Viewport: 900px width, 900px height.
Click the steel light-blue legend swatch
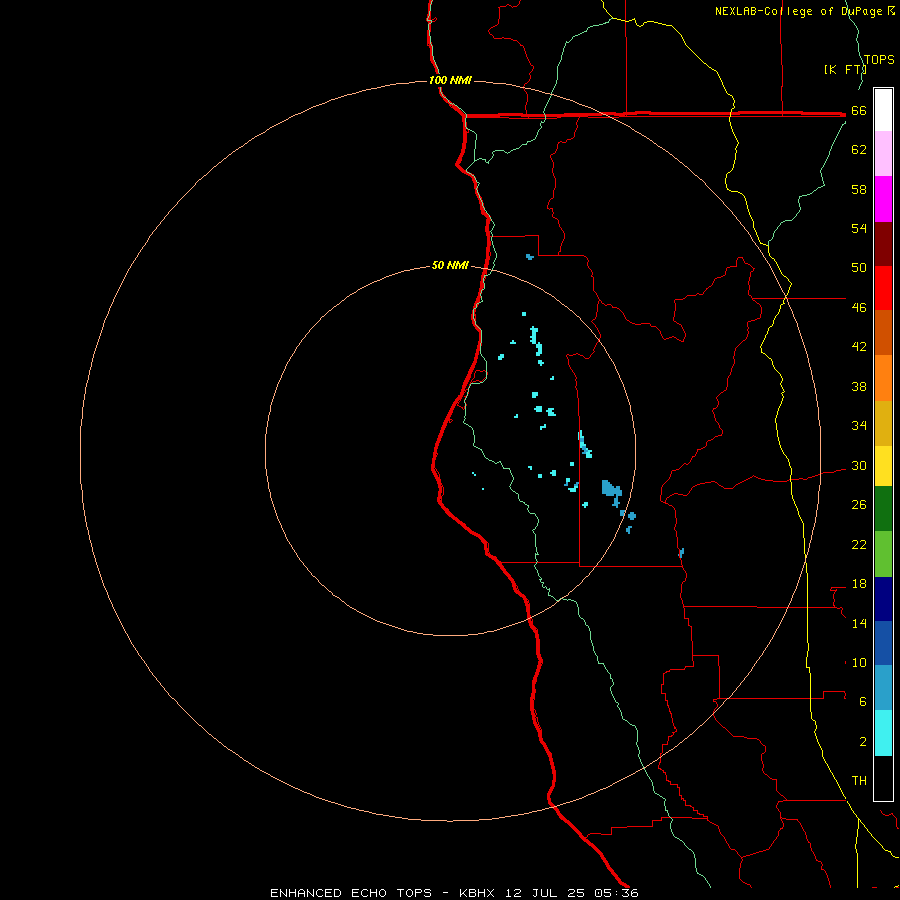(x=883, y=688)
